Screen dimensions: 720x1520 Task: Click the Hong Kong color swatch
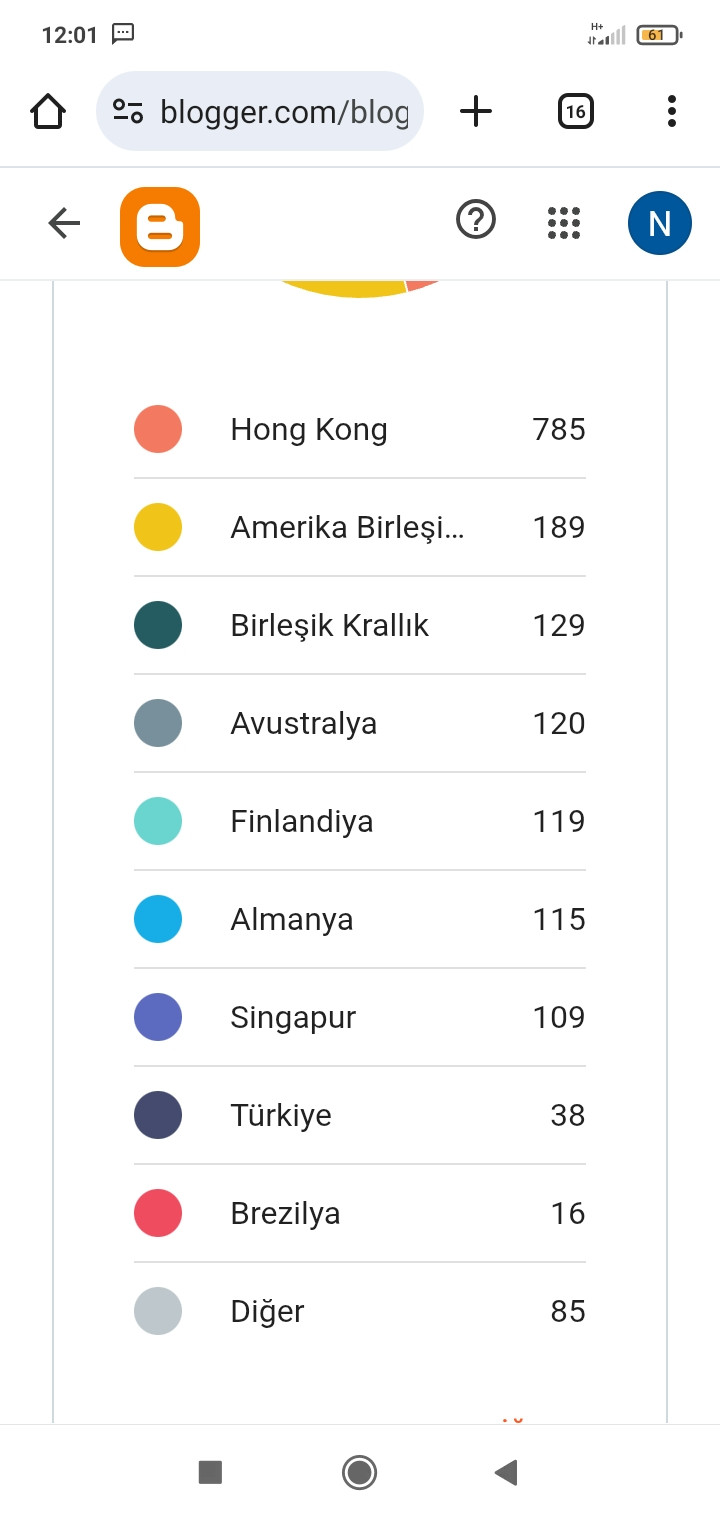click(158, 429)
